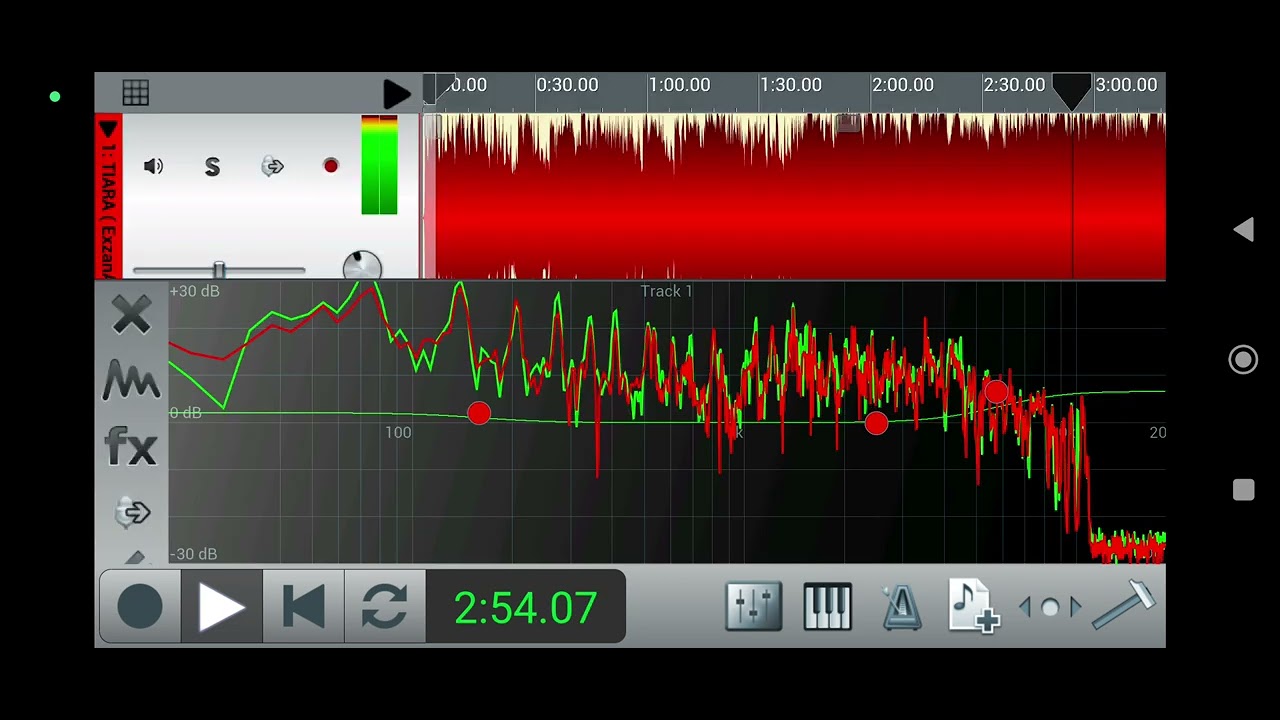Close the EQ panel with the X
This screenshot has height=720, width=1280.
[132, 315]
